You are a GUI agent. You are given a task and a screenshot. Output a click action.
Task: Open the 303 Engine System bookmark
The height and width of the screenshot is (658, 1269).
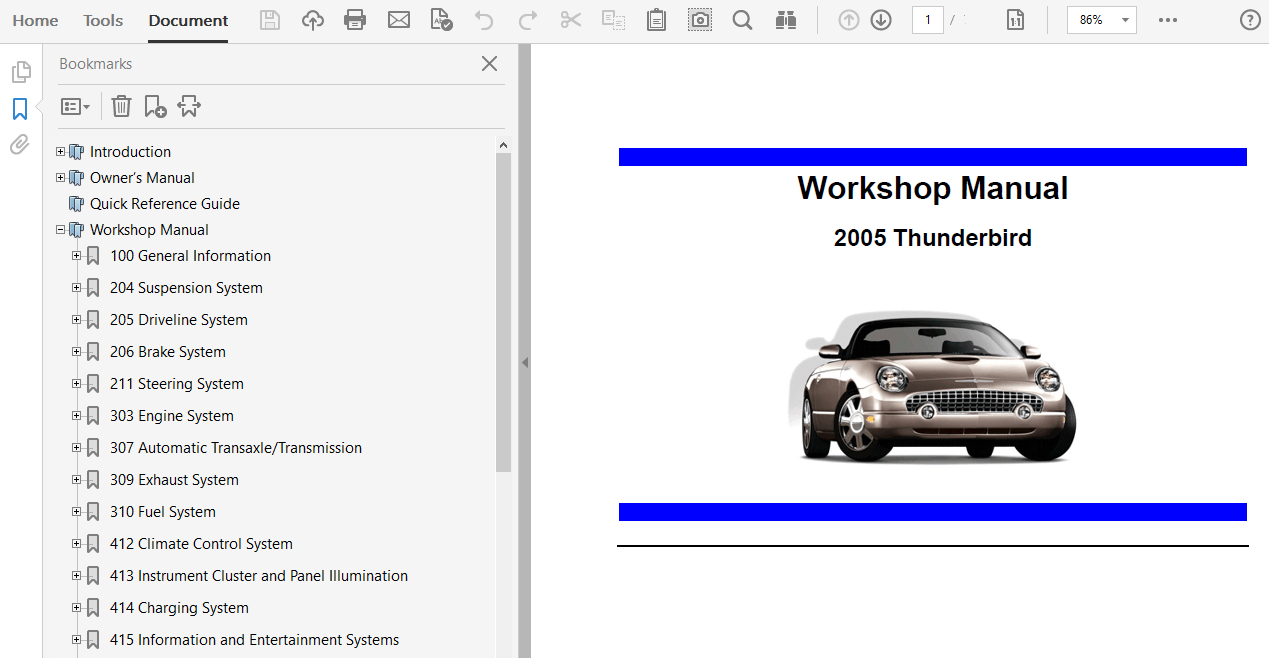[171, 416]
